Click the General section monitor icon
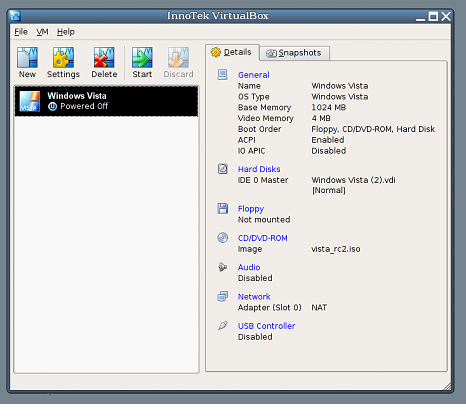The image size is (466, 416). [222, 74]
